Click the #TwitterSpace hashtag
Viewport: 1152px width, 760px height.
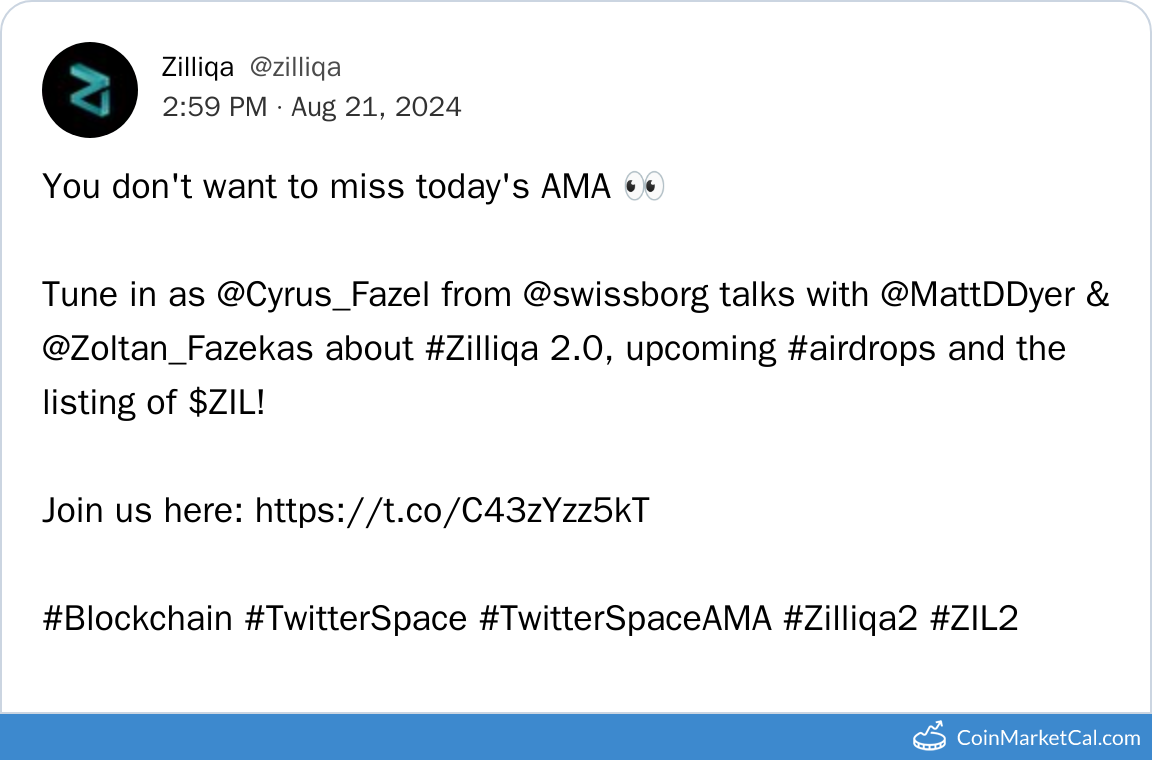(x=356, y=619)
